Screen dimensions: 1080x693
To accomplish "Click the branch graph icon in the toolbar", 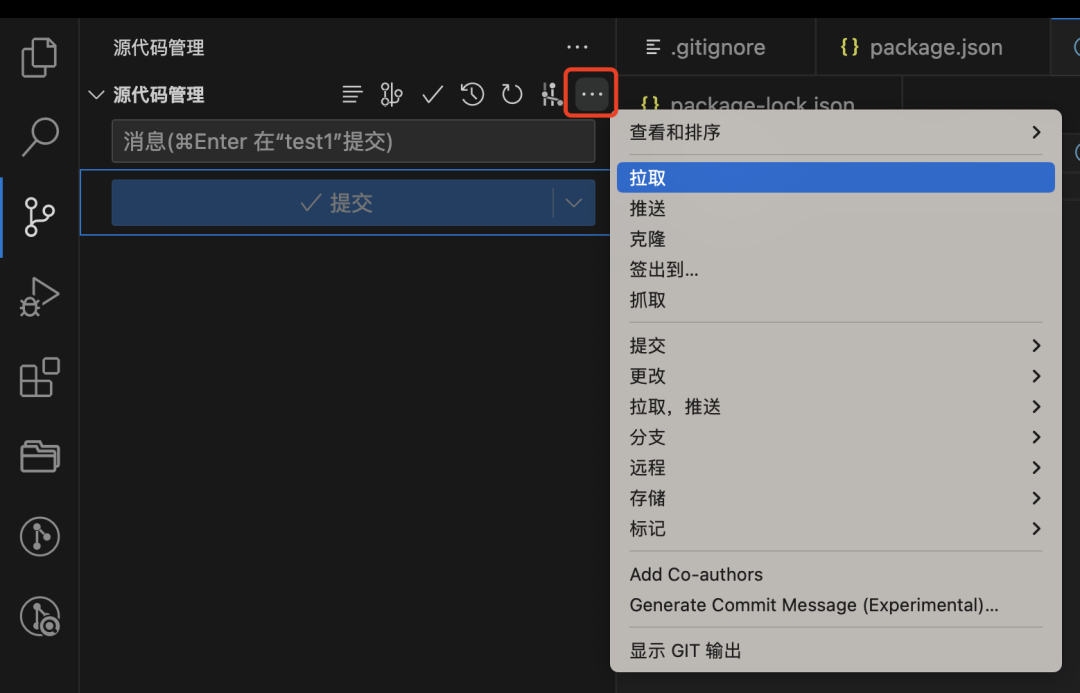I will point(391,94).
